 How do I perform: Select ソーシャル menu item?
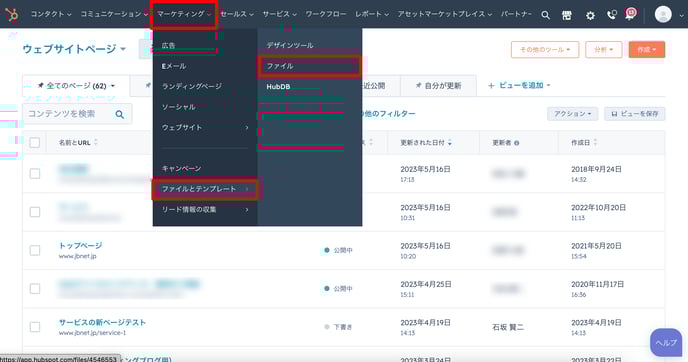click(179, 107)
